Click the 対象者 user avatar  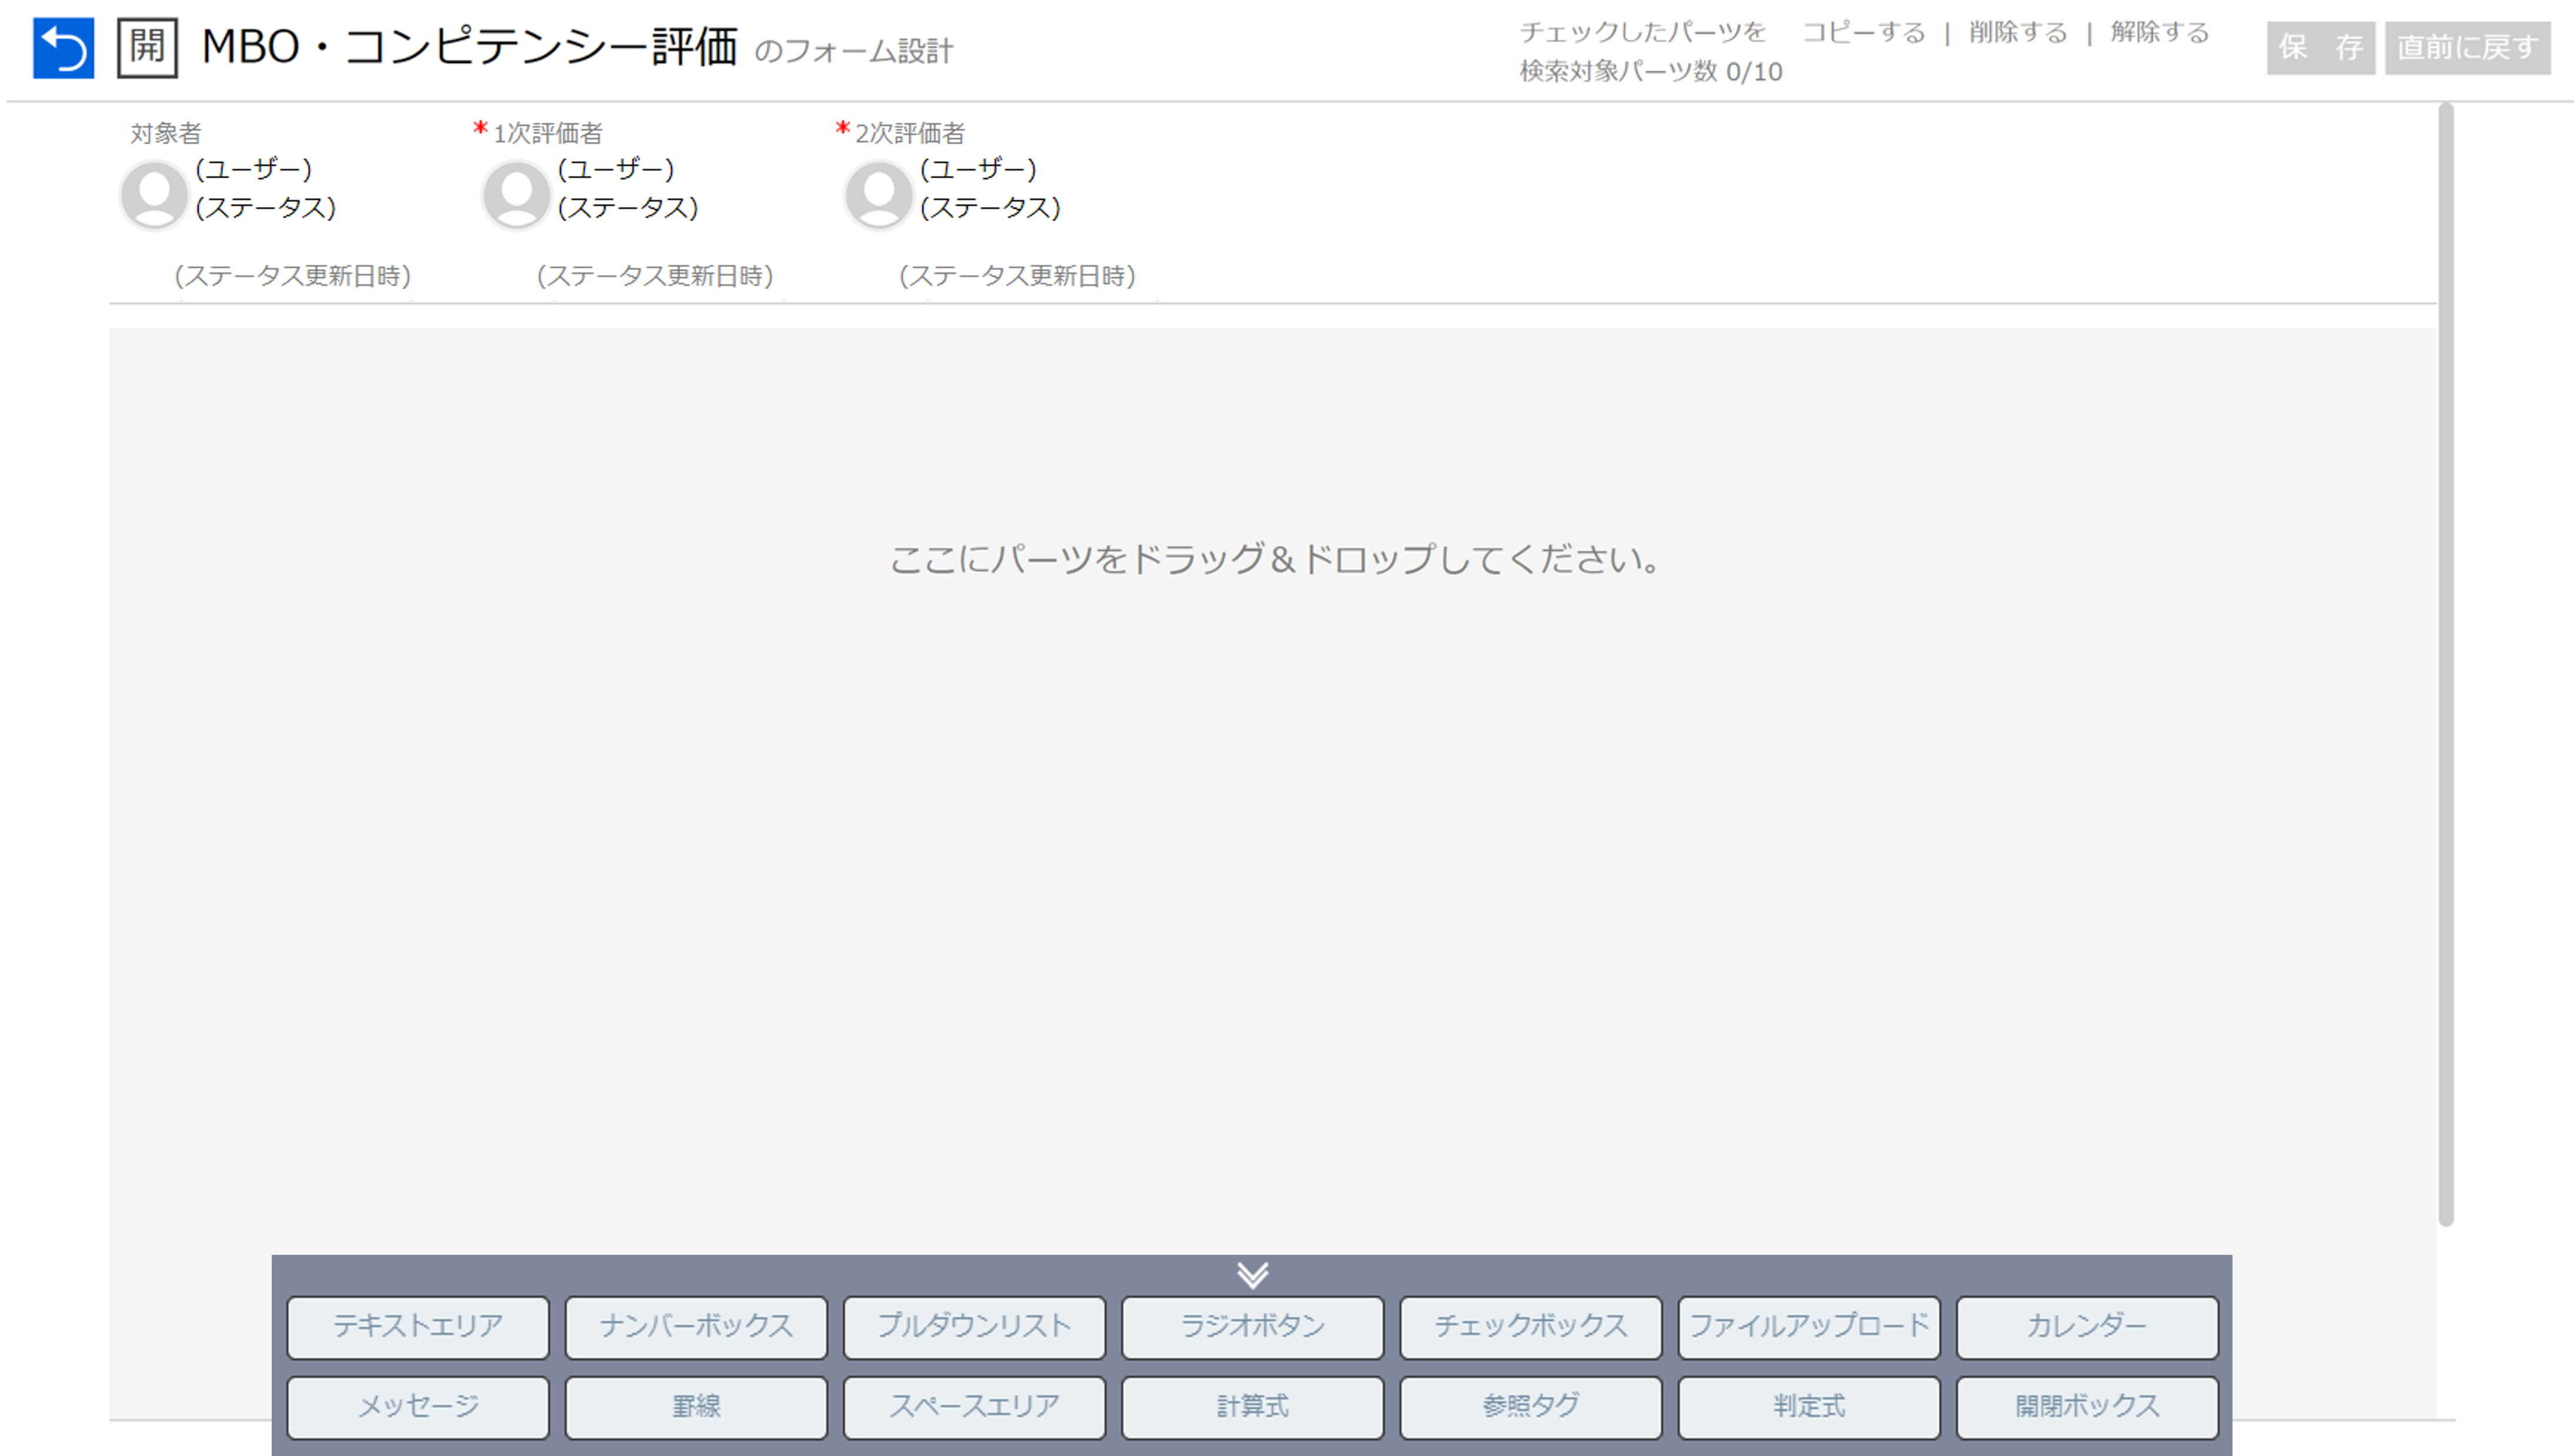[x=154, y=194]
